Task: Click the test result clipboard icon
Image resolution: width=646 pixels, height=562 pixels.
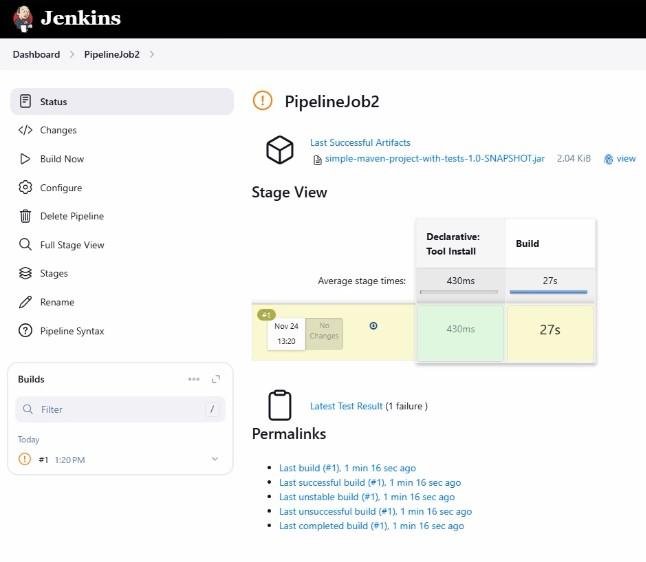Action: point(280,405)
